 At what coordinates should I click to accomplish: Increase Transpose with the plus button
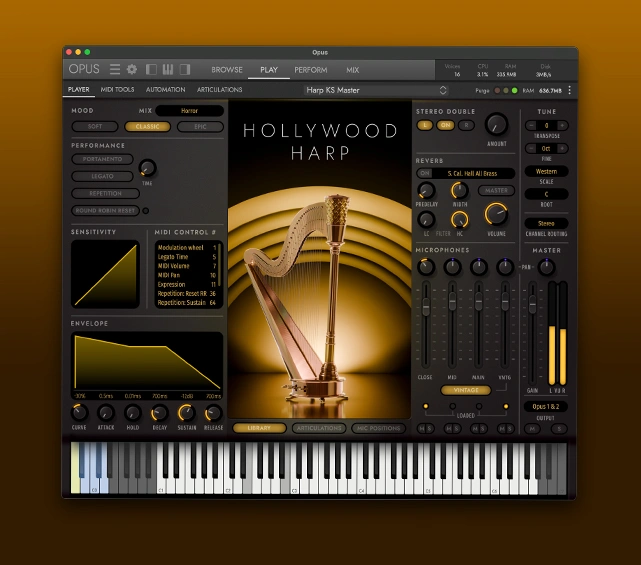pos(562,126)
